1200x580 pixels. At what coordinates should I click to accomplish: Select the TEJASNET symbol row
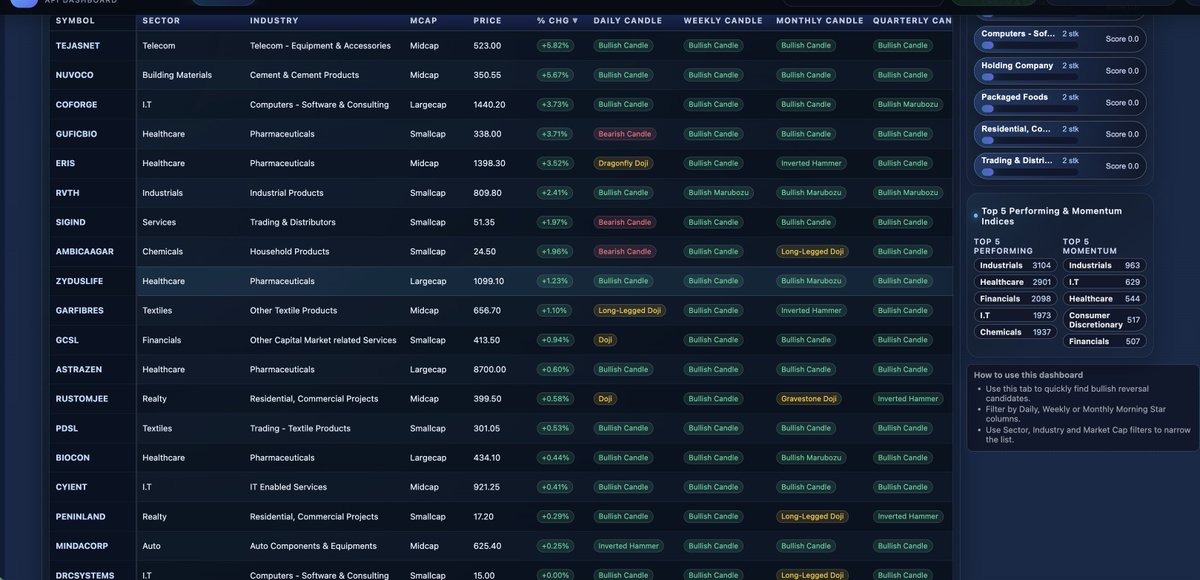78,45
